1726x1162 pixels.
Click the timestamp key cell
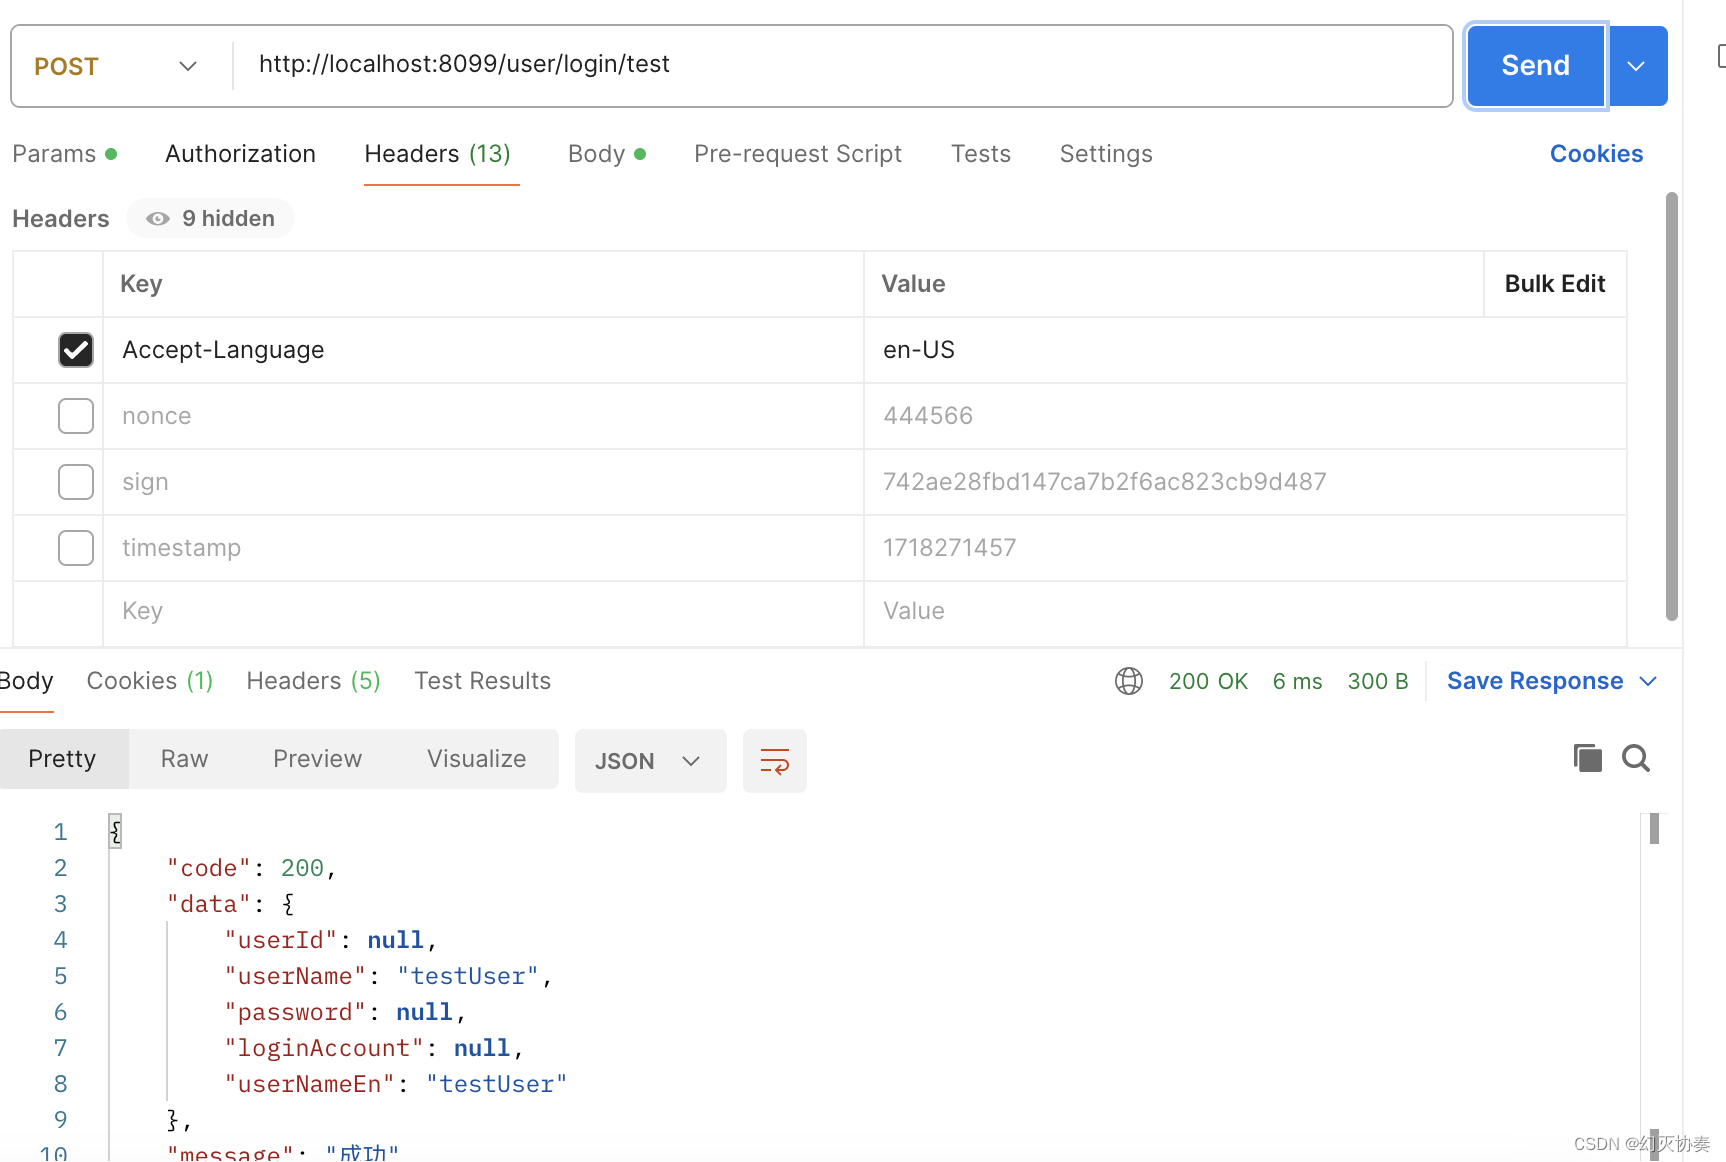(x=483, y=548)
